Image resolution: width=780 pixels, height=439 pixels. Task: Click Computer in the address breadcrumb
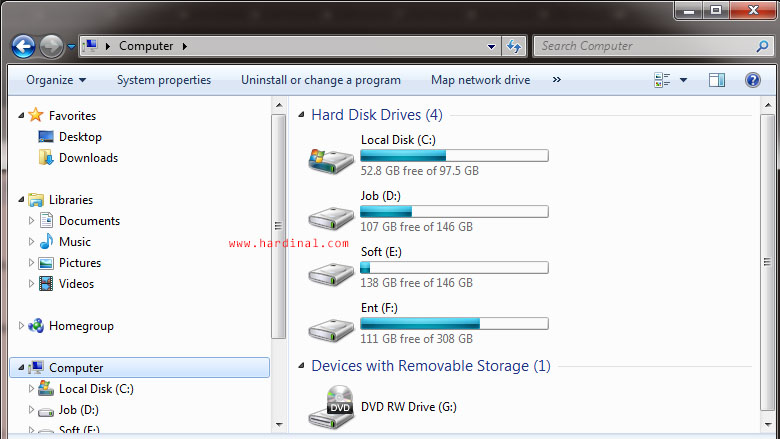[146, 46]
